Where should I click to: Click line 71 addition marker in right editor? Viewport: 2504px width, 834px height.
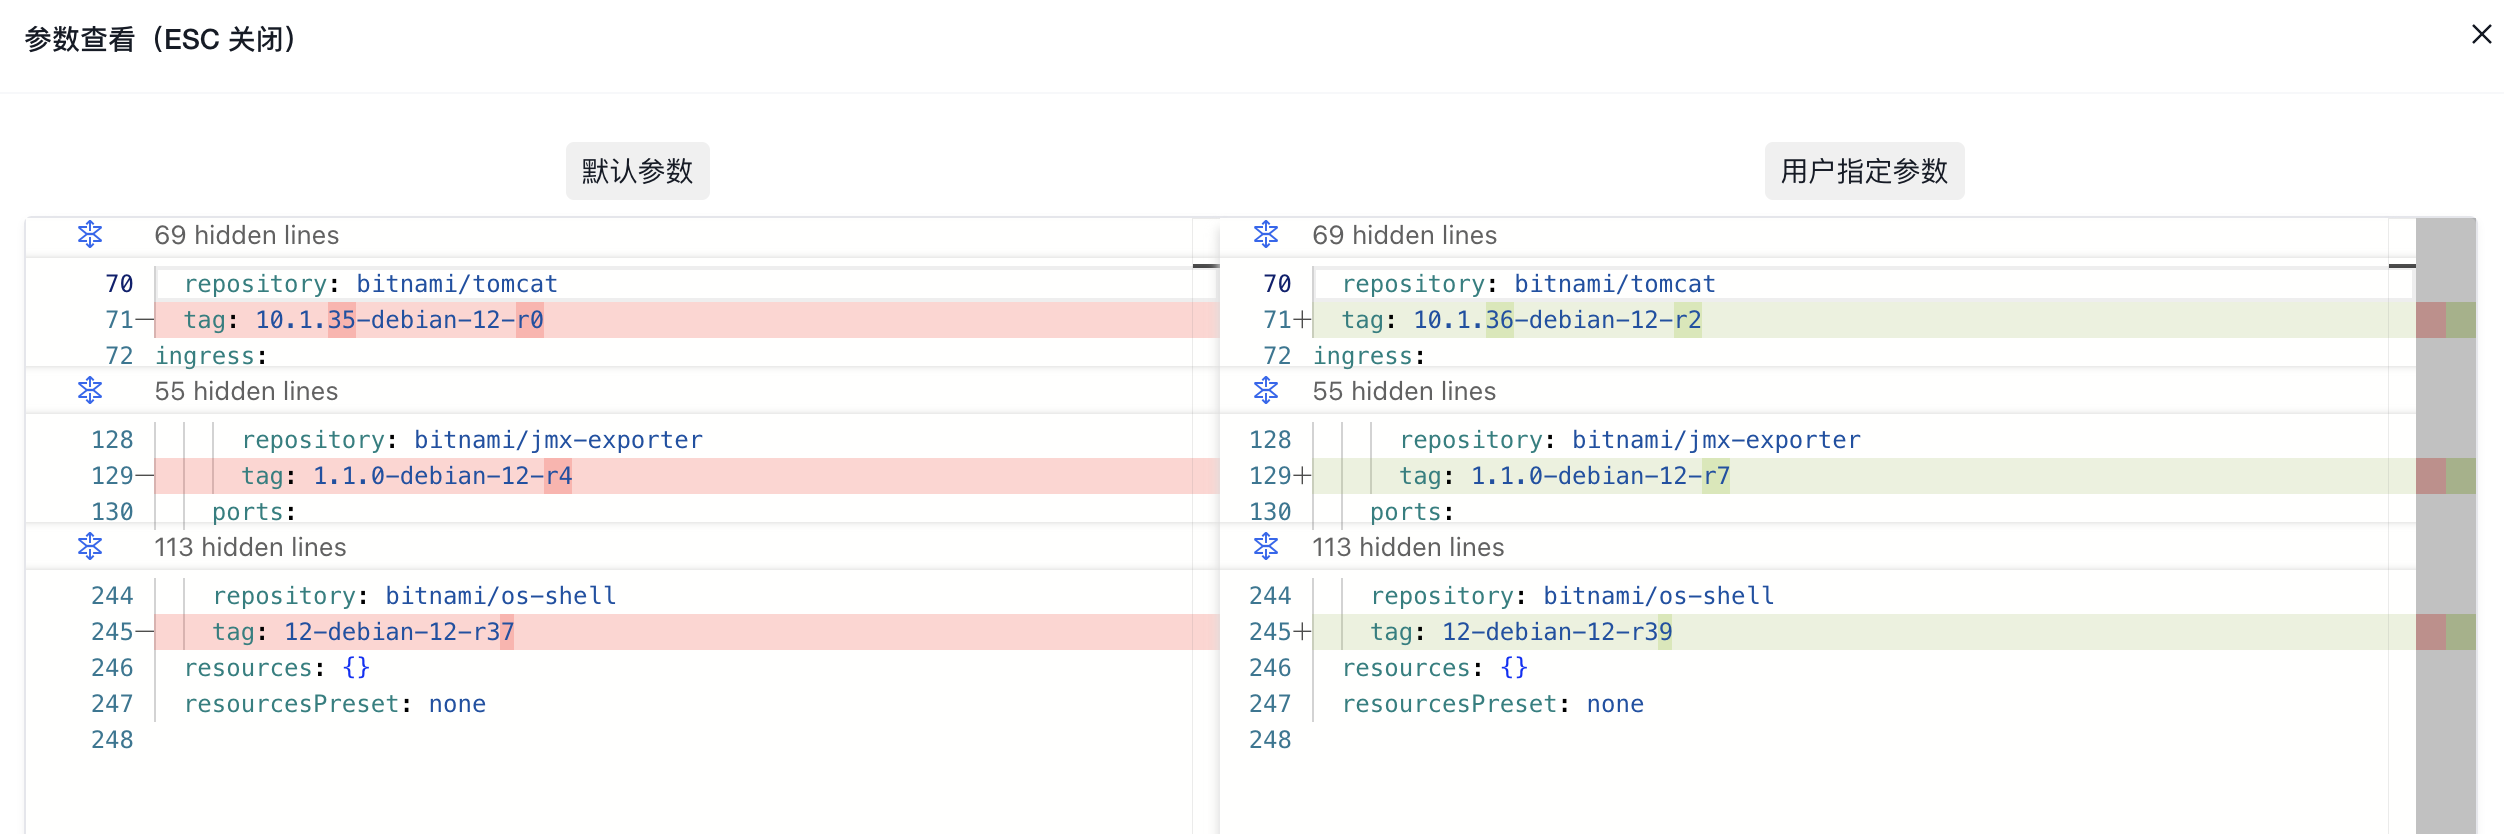tap(1302, 320)
